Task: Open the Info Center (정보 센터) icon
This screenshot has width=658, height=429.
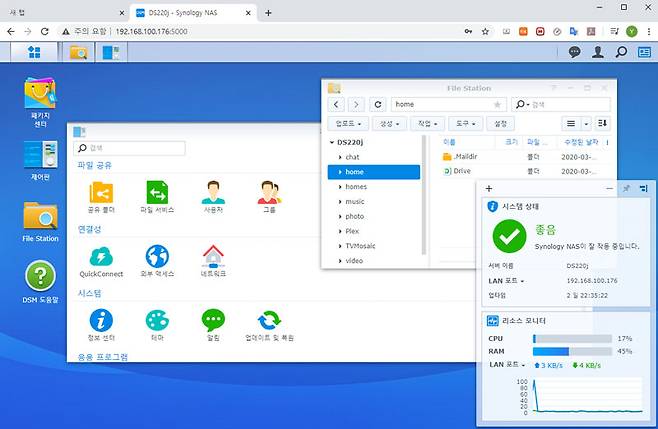Action: [x=101, y=325]
